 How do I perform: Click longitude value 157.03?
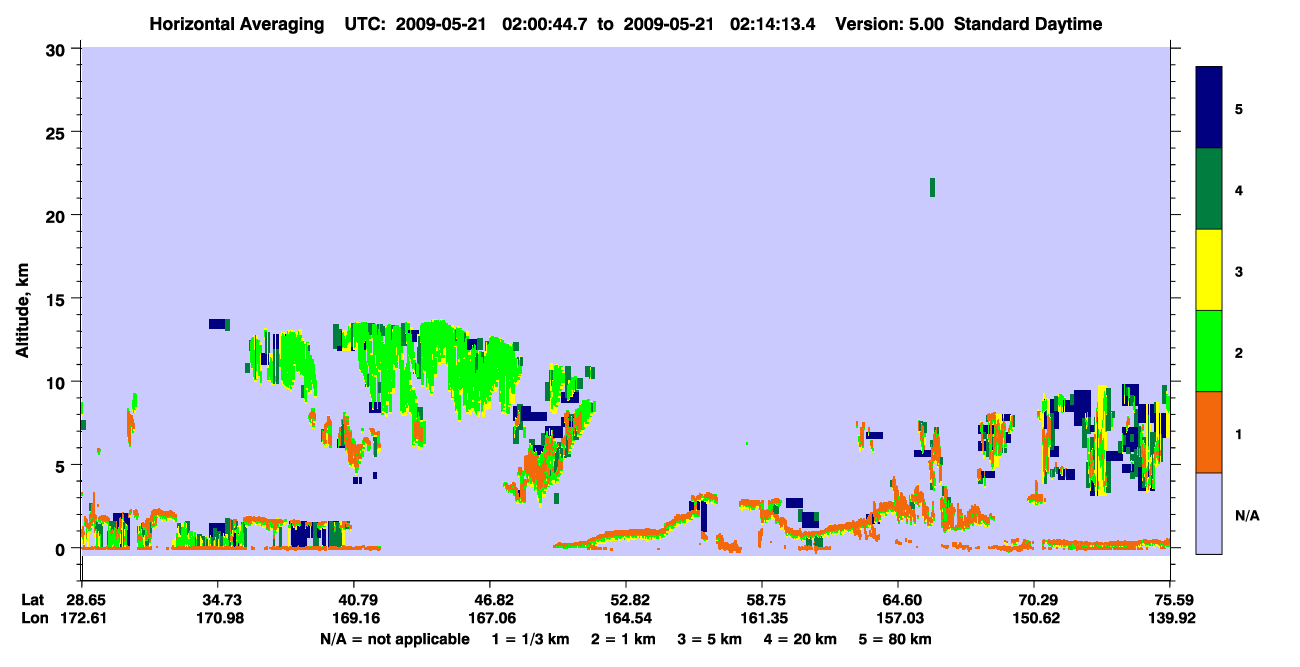coord(898,618)
